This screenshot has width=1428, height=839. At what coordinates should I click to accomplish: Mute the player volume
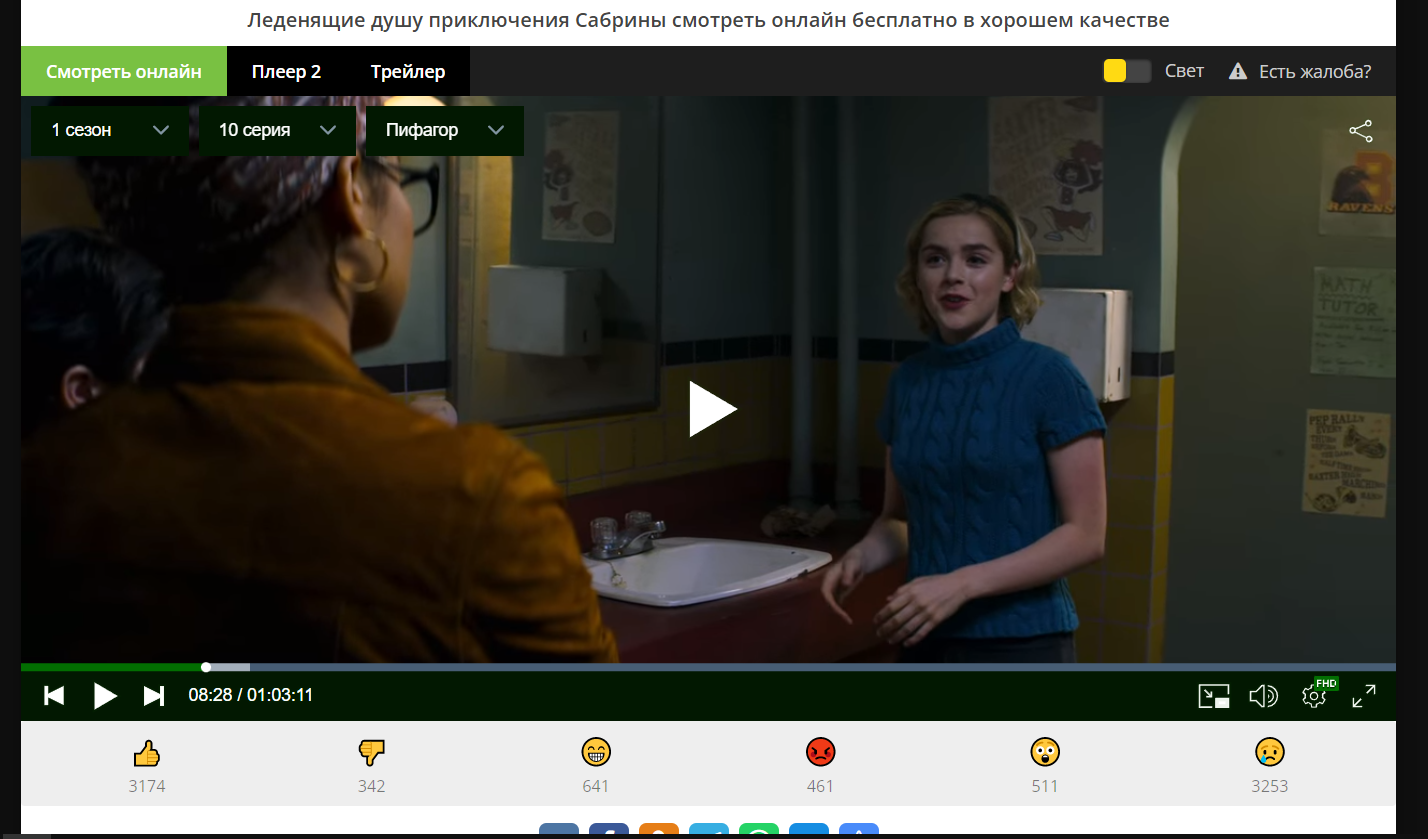click(1264, 696)
